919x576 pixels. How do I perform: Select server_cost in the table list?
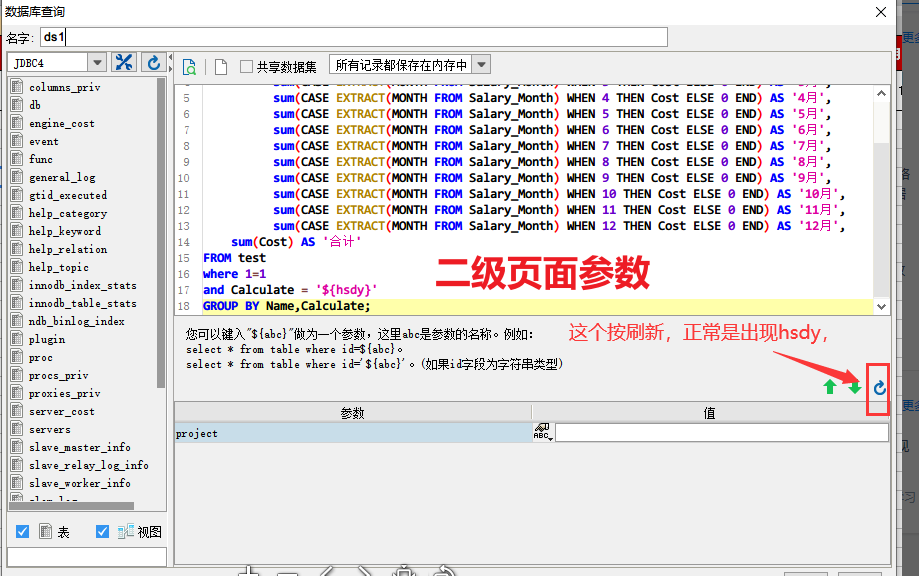click(62, 411)
